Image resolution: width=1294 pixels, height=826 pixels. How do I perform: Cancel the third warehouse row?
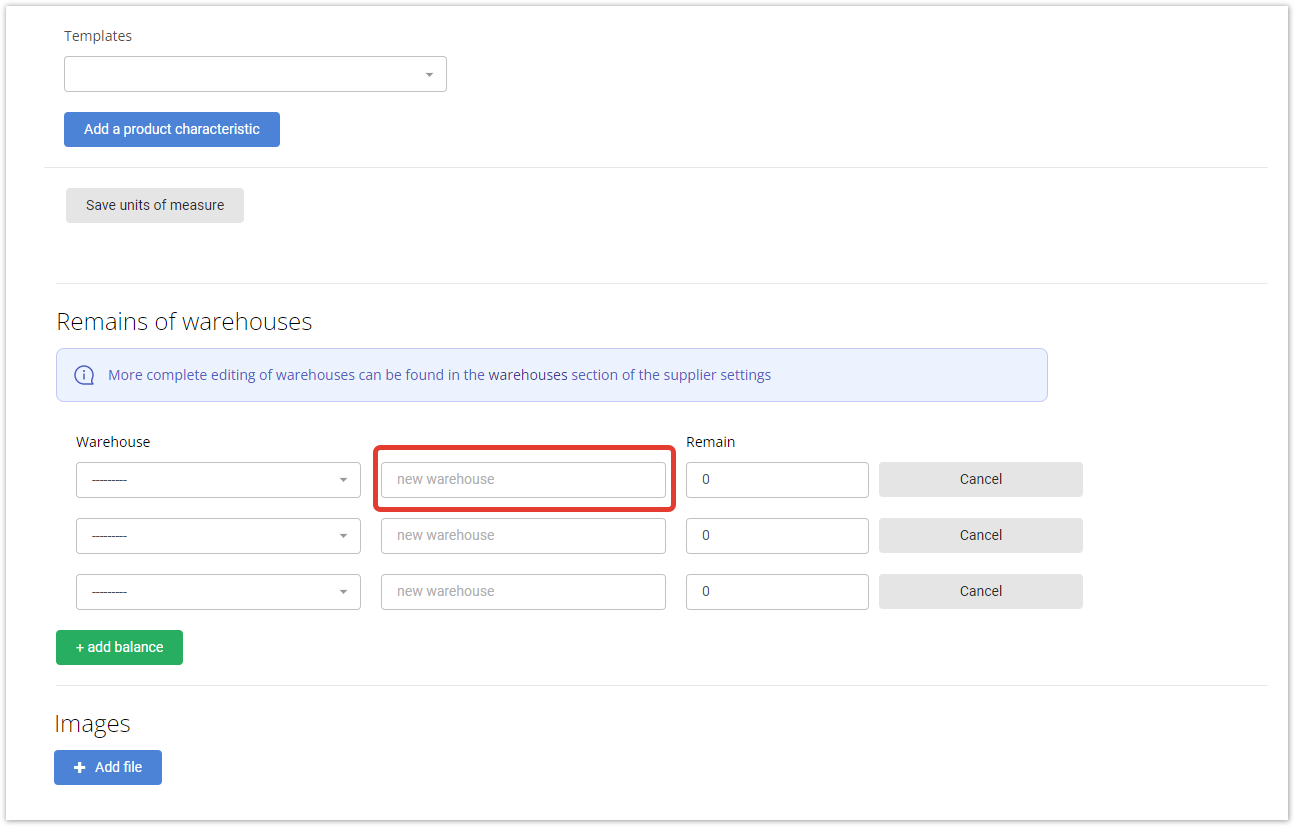981,591
